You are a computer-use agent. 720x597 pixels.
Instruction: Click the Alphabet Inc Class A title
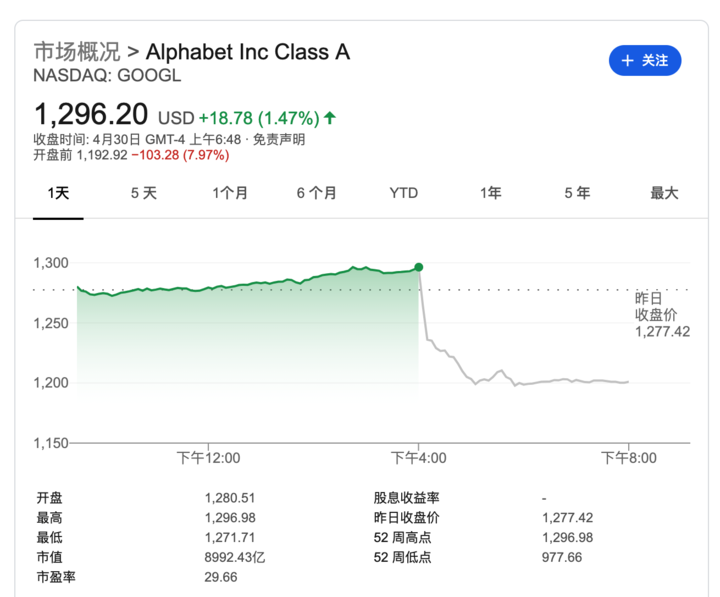pos(248,51)
